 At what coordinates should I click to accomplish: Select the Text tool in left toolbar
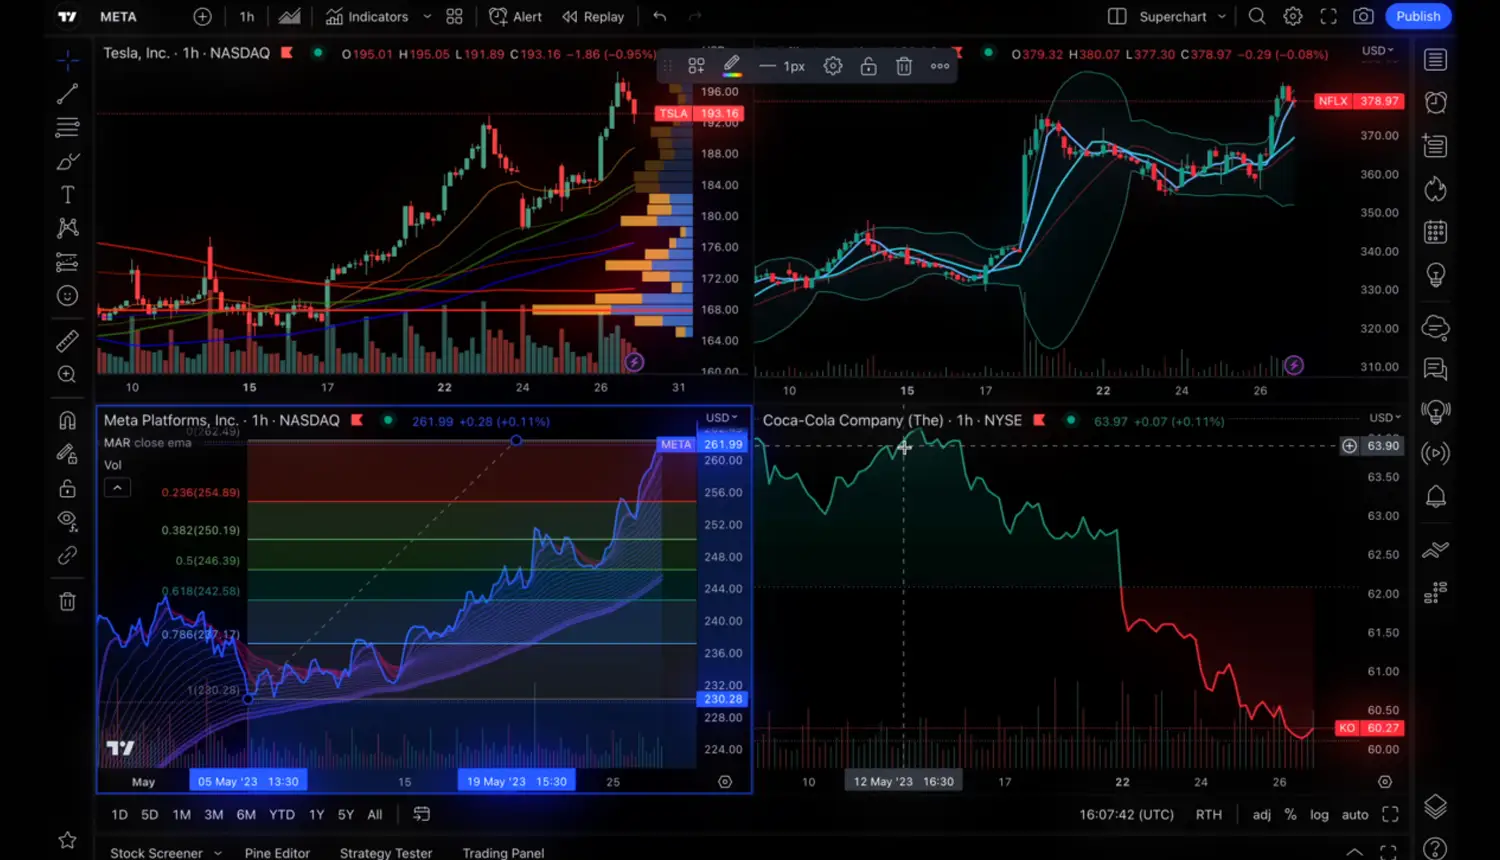(67, 195)
